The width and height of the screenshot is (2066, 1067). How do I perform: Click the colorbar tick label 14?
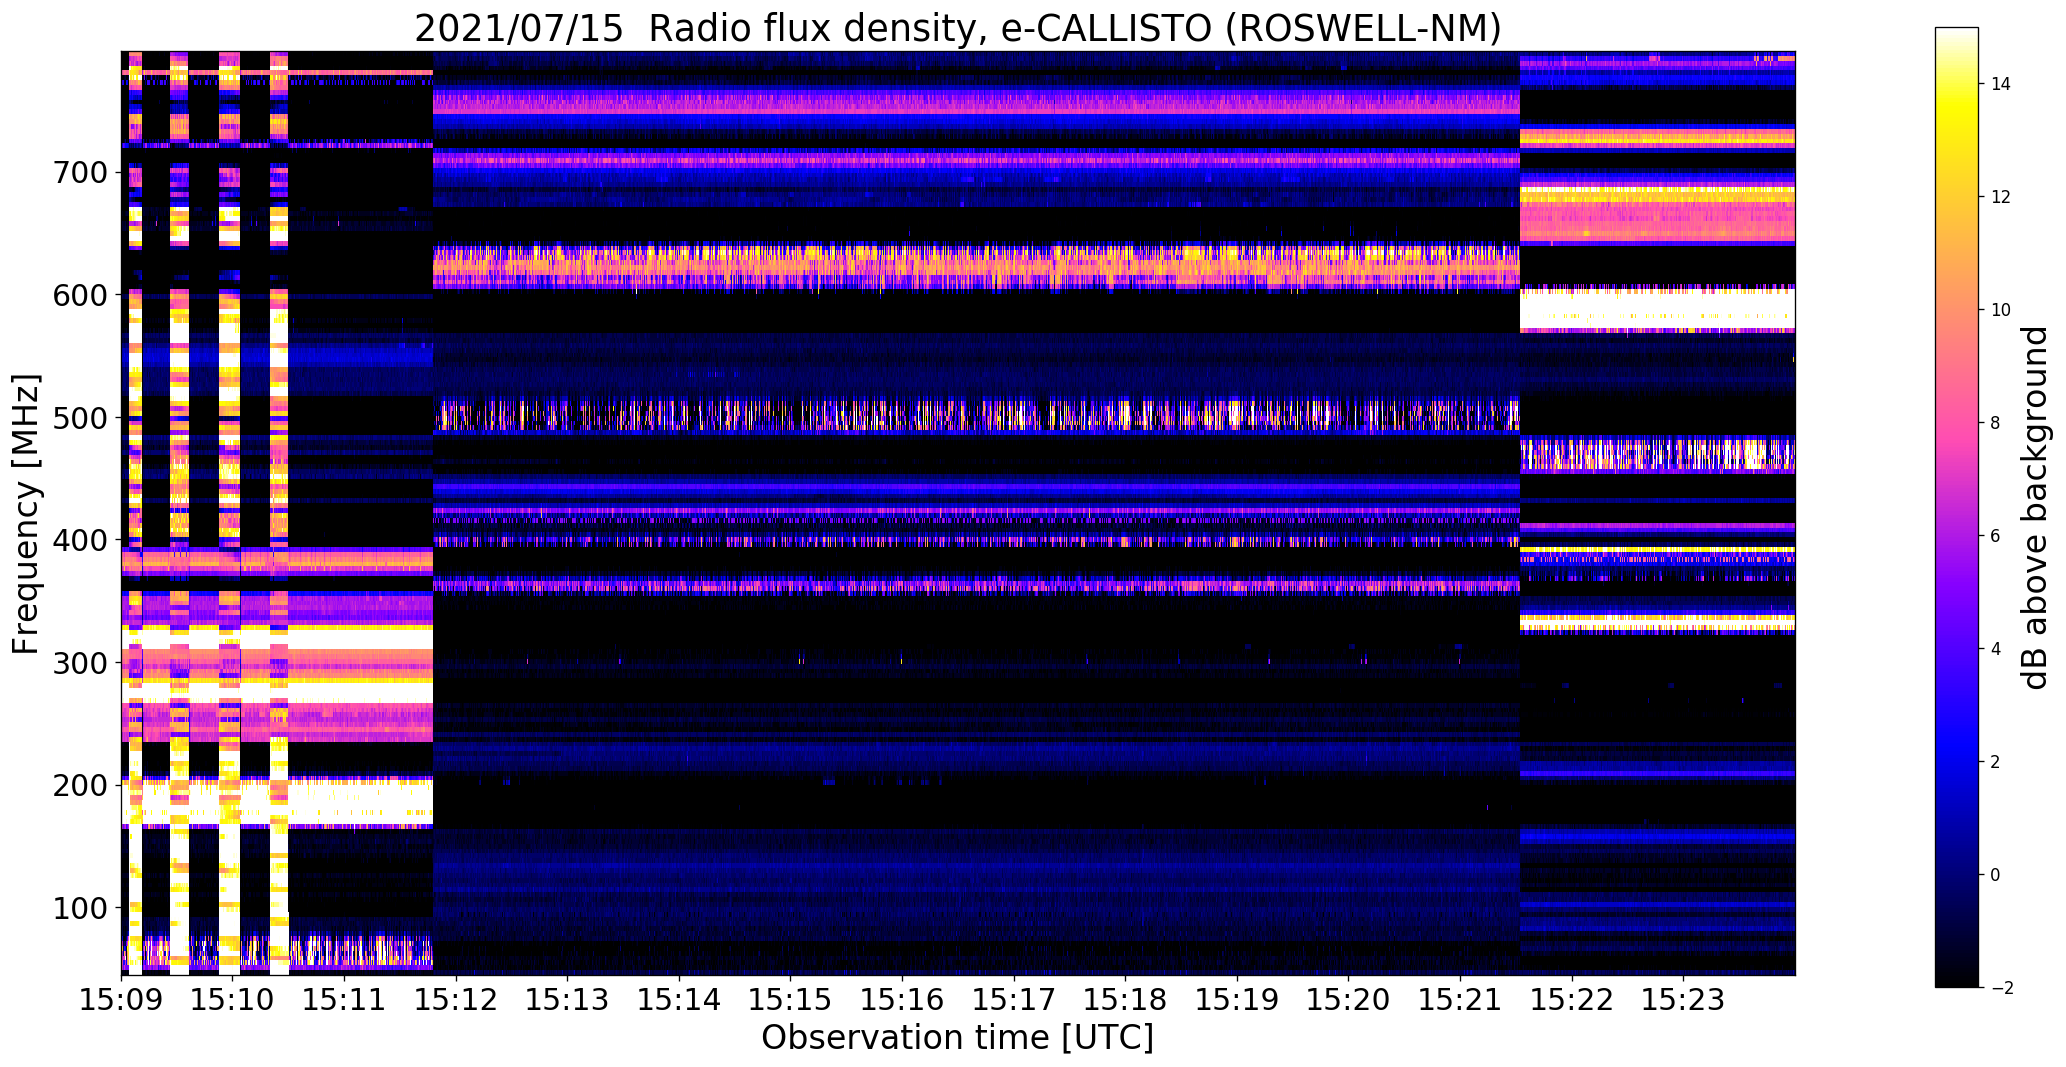click(x=2001, y=84)
